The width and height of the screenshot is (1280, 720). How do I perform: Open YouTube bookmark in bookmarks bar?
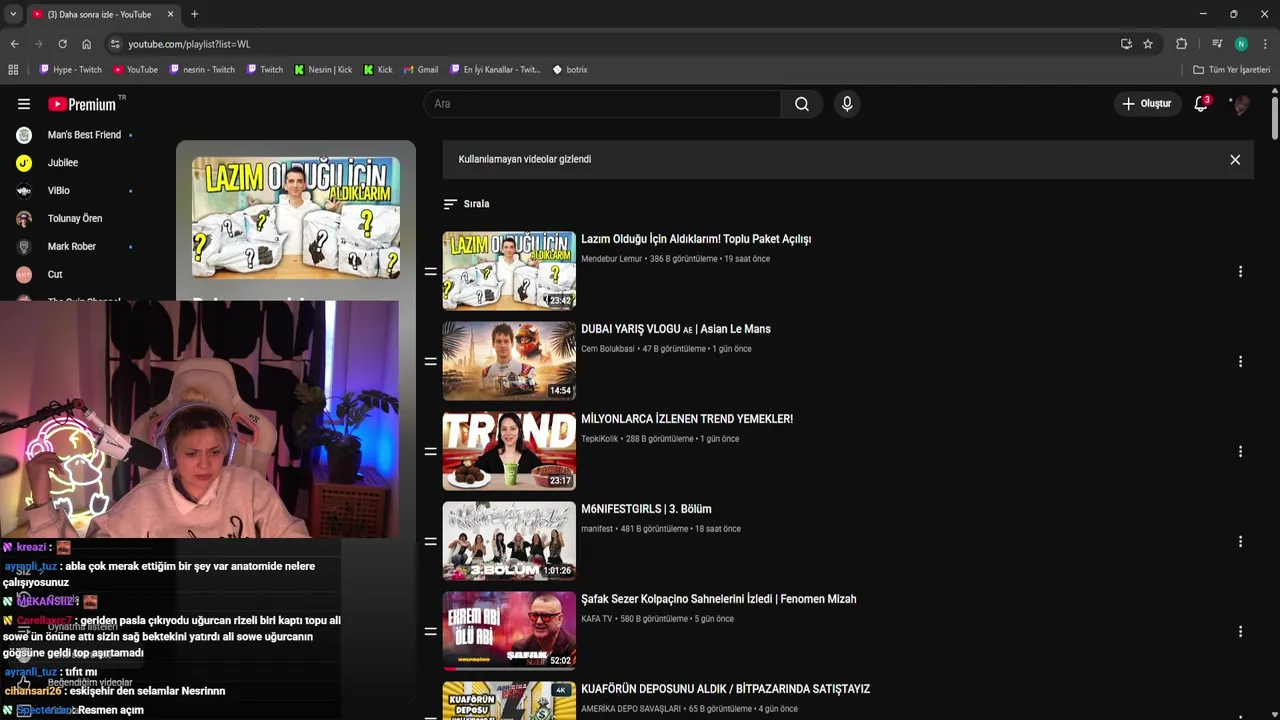coord(135,70)
